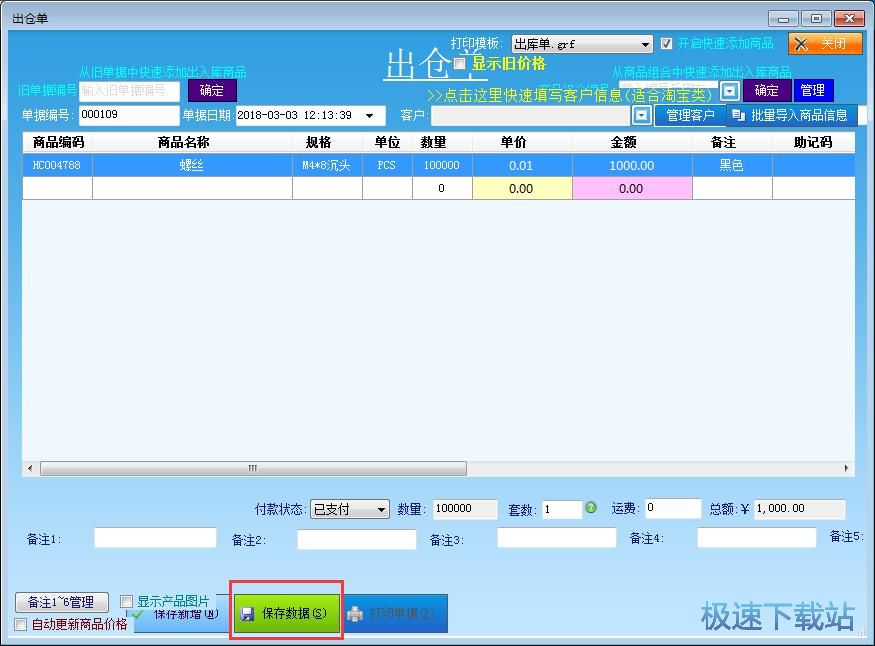
Task: Toggle the 显示旧价格 checkbox
Action: (x=461, y=64)
